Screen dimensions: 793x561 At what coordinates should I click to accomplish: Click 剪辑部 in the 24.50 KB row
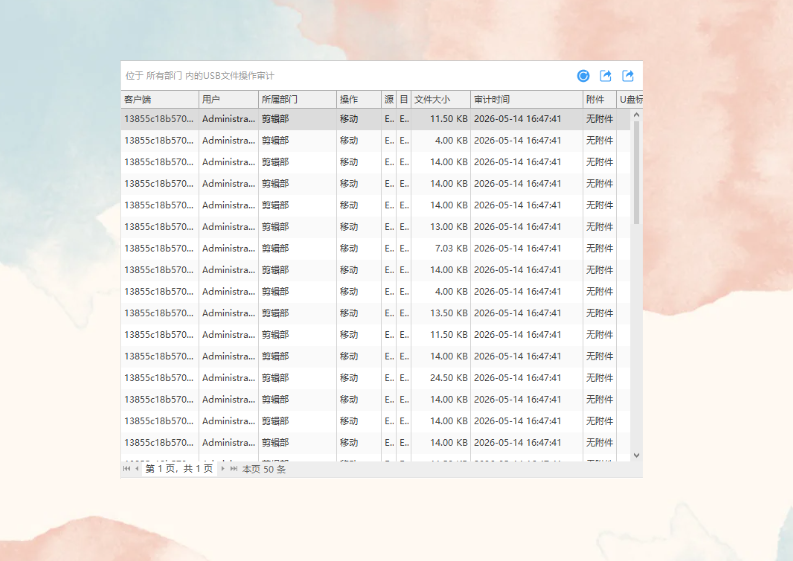point(275,378)
